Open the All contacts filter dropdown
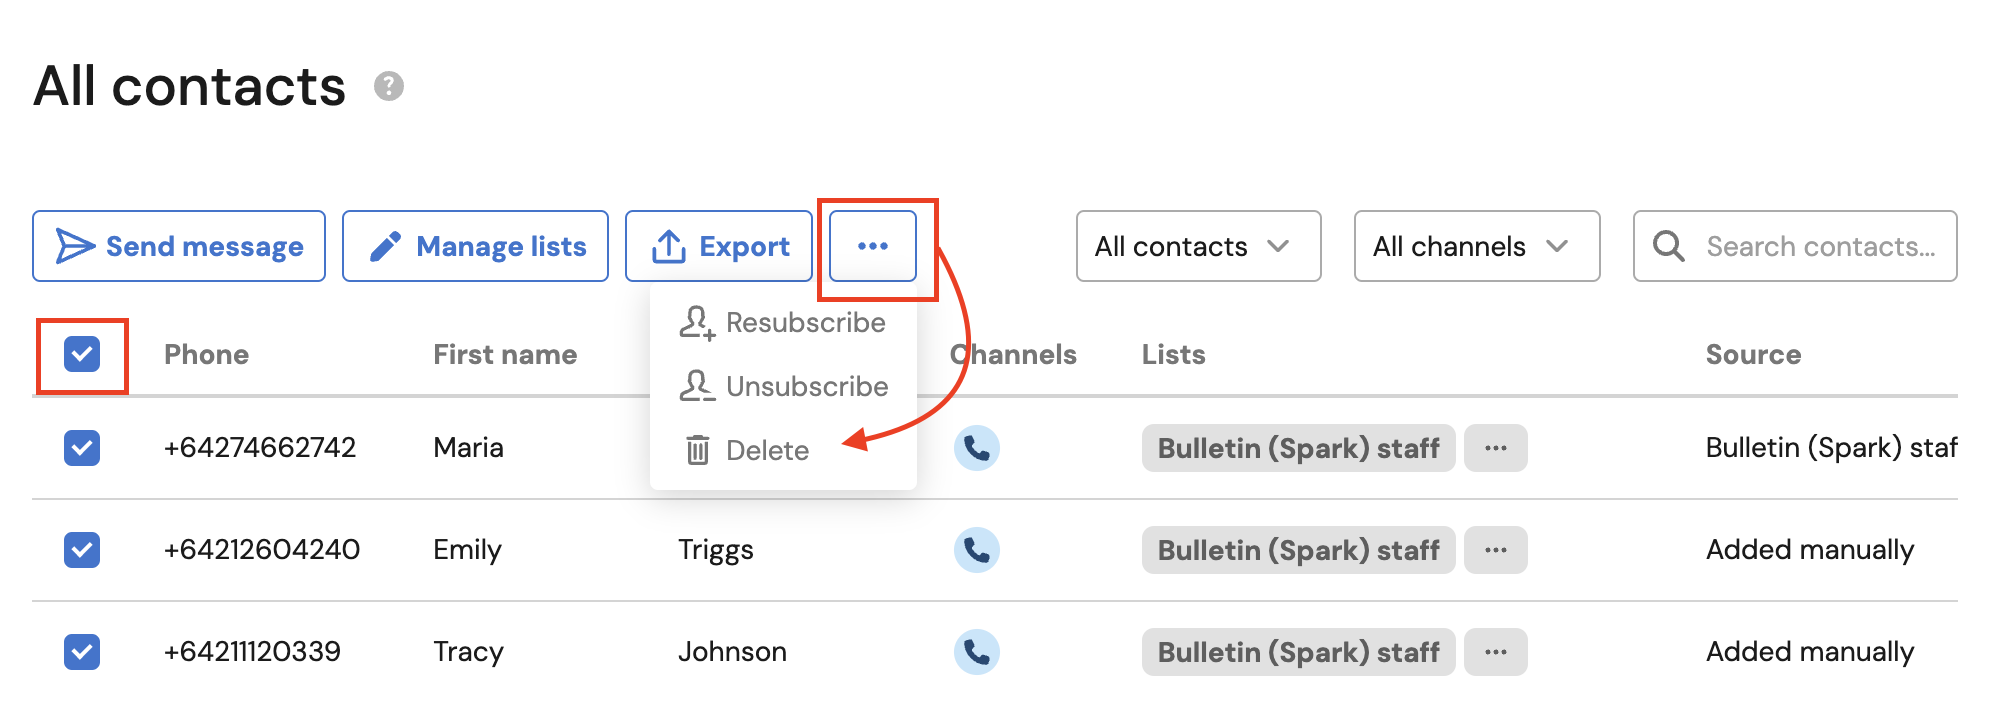The image size is (2004, 702). pyautogui.click(x=1197, y=246)
